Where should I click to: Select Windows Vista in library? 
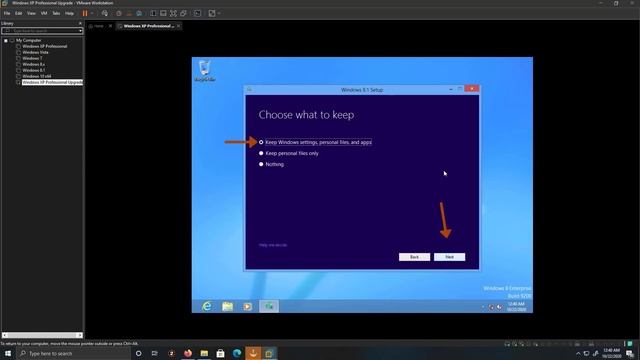click(x=35, y=52)
